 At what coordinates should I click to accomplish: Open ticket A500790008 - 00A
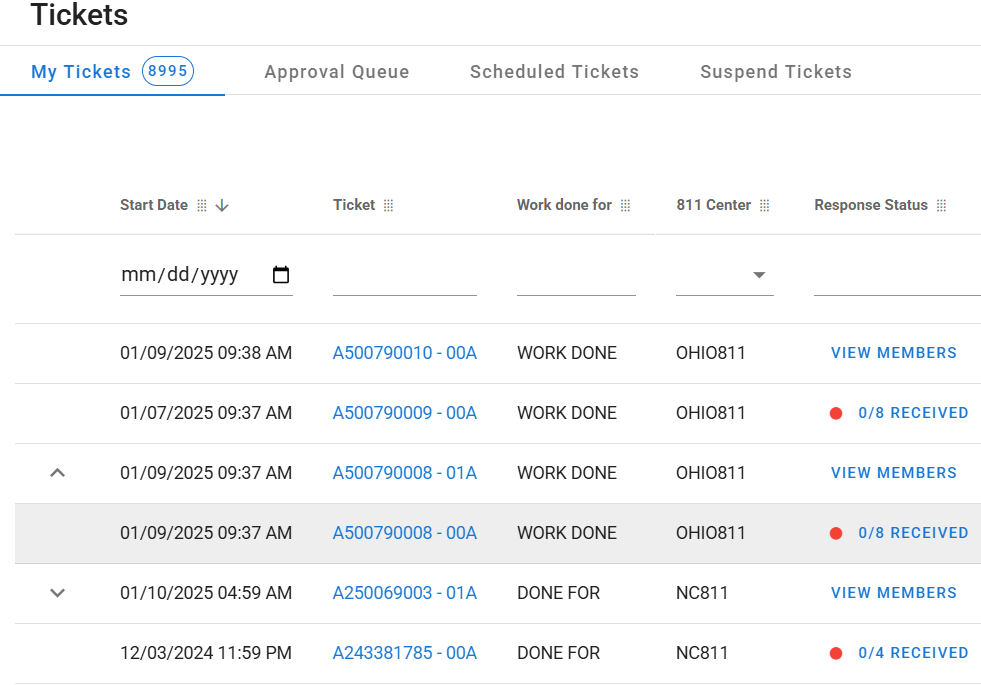405,534
